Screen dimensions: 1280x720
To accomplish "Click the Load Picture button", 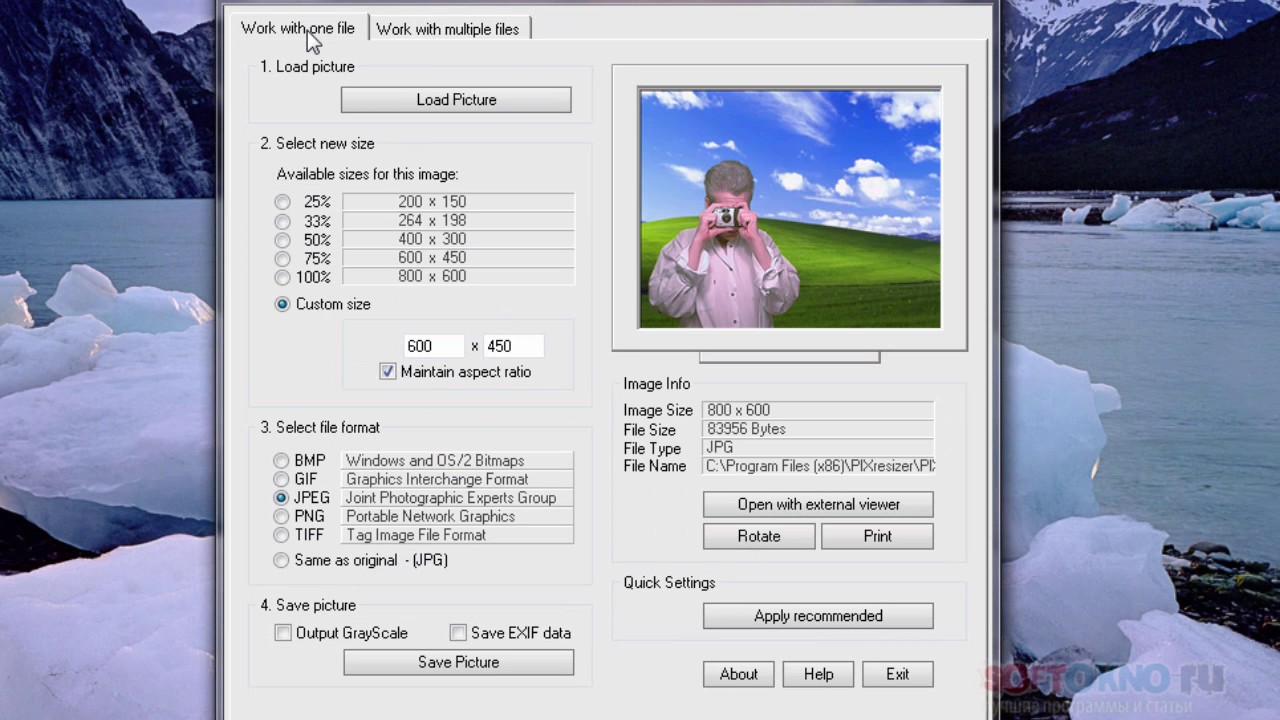I will click(x=456, y=100).
